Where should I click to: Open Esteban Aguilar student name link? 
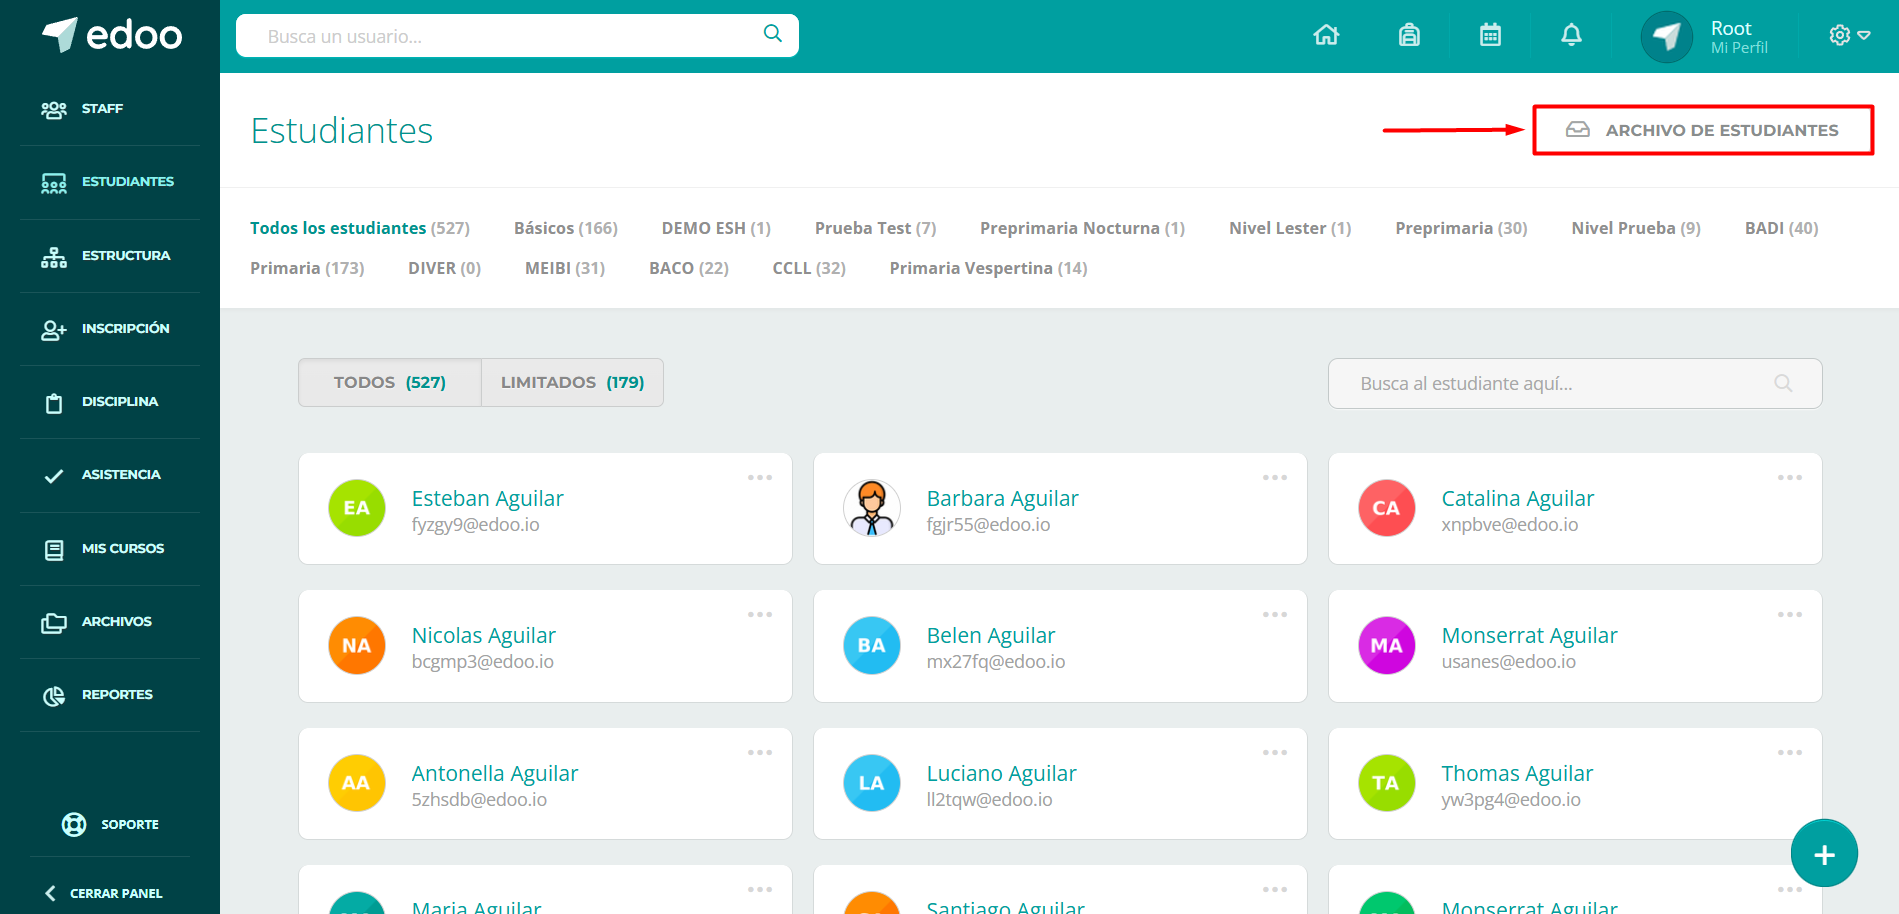pyautogui.click(x=488, y=498)
